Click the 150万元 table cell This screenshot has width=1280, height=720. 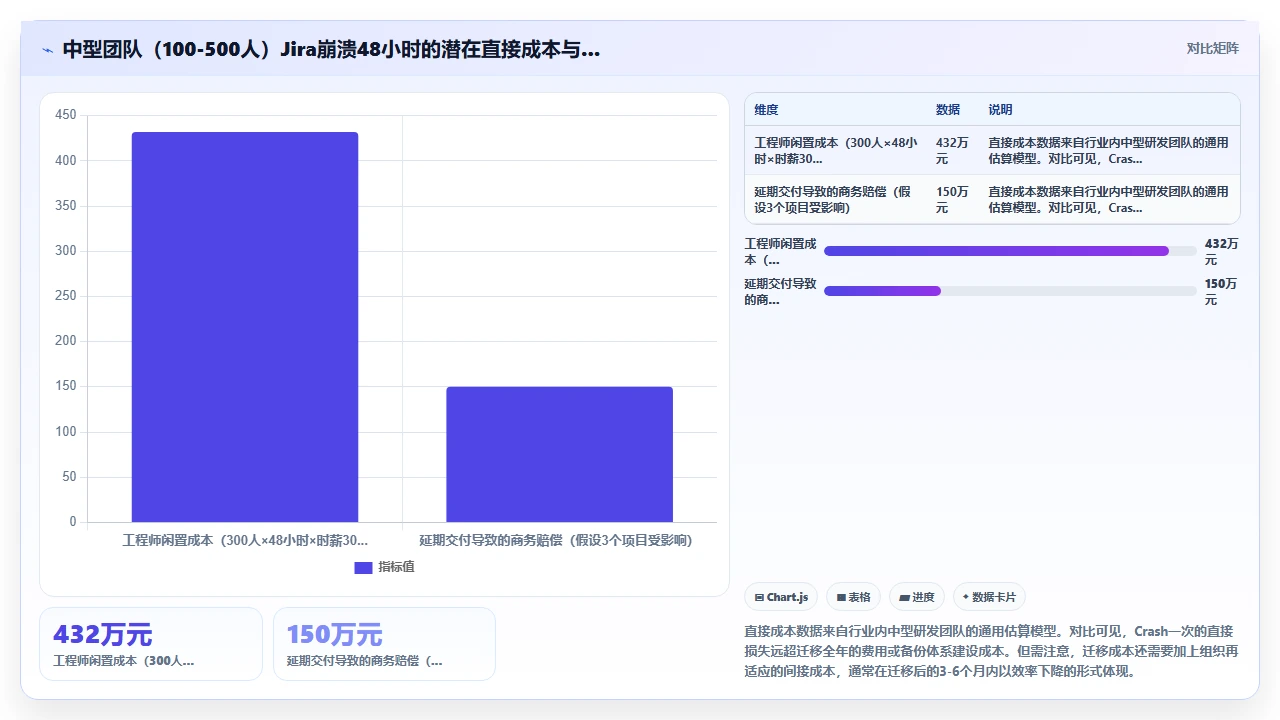point(952,200)
